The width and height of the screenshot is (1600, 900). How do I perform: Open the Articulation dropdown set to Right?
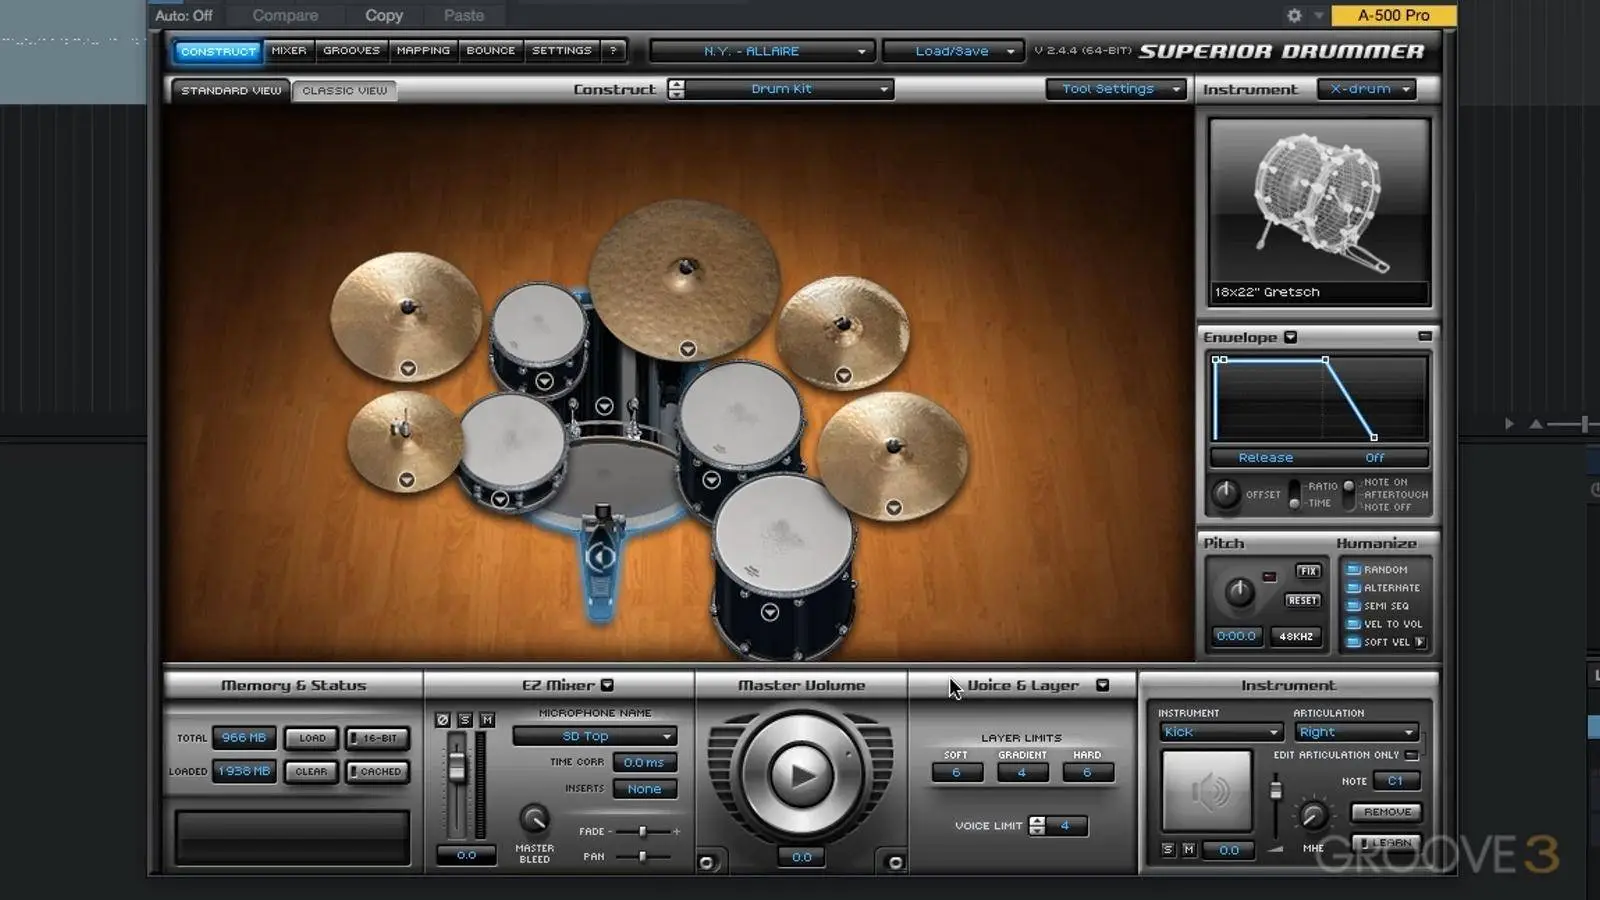[x=1356, y=732]
